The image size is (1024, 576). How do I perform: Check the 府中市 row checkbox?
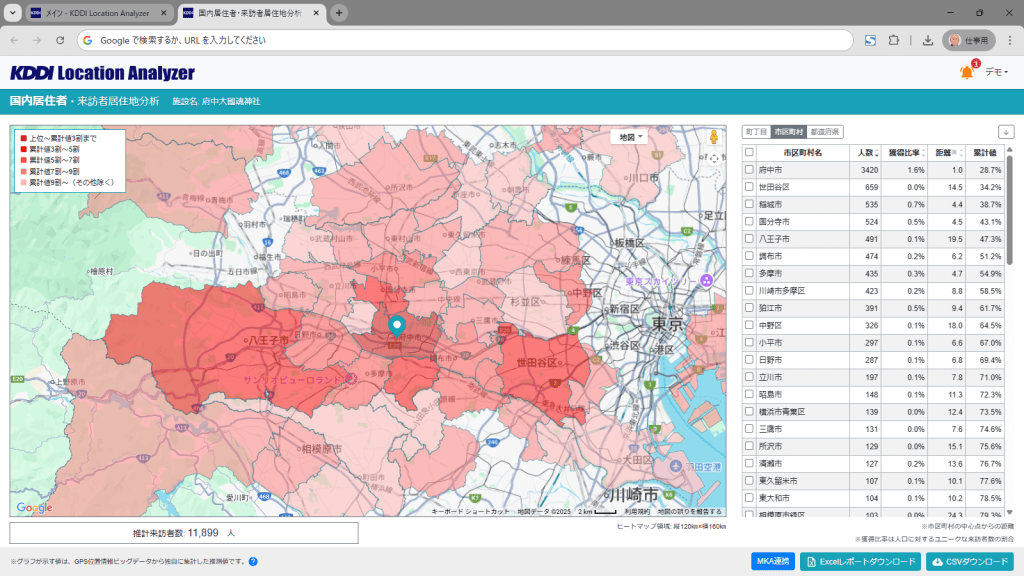pos(749,170)
